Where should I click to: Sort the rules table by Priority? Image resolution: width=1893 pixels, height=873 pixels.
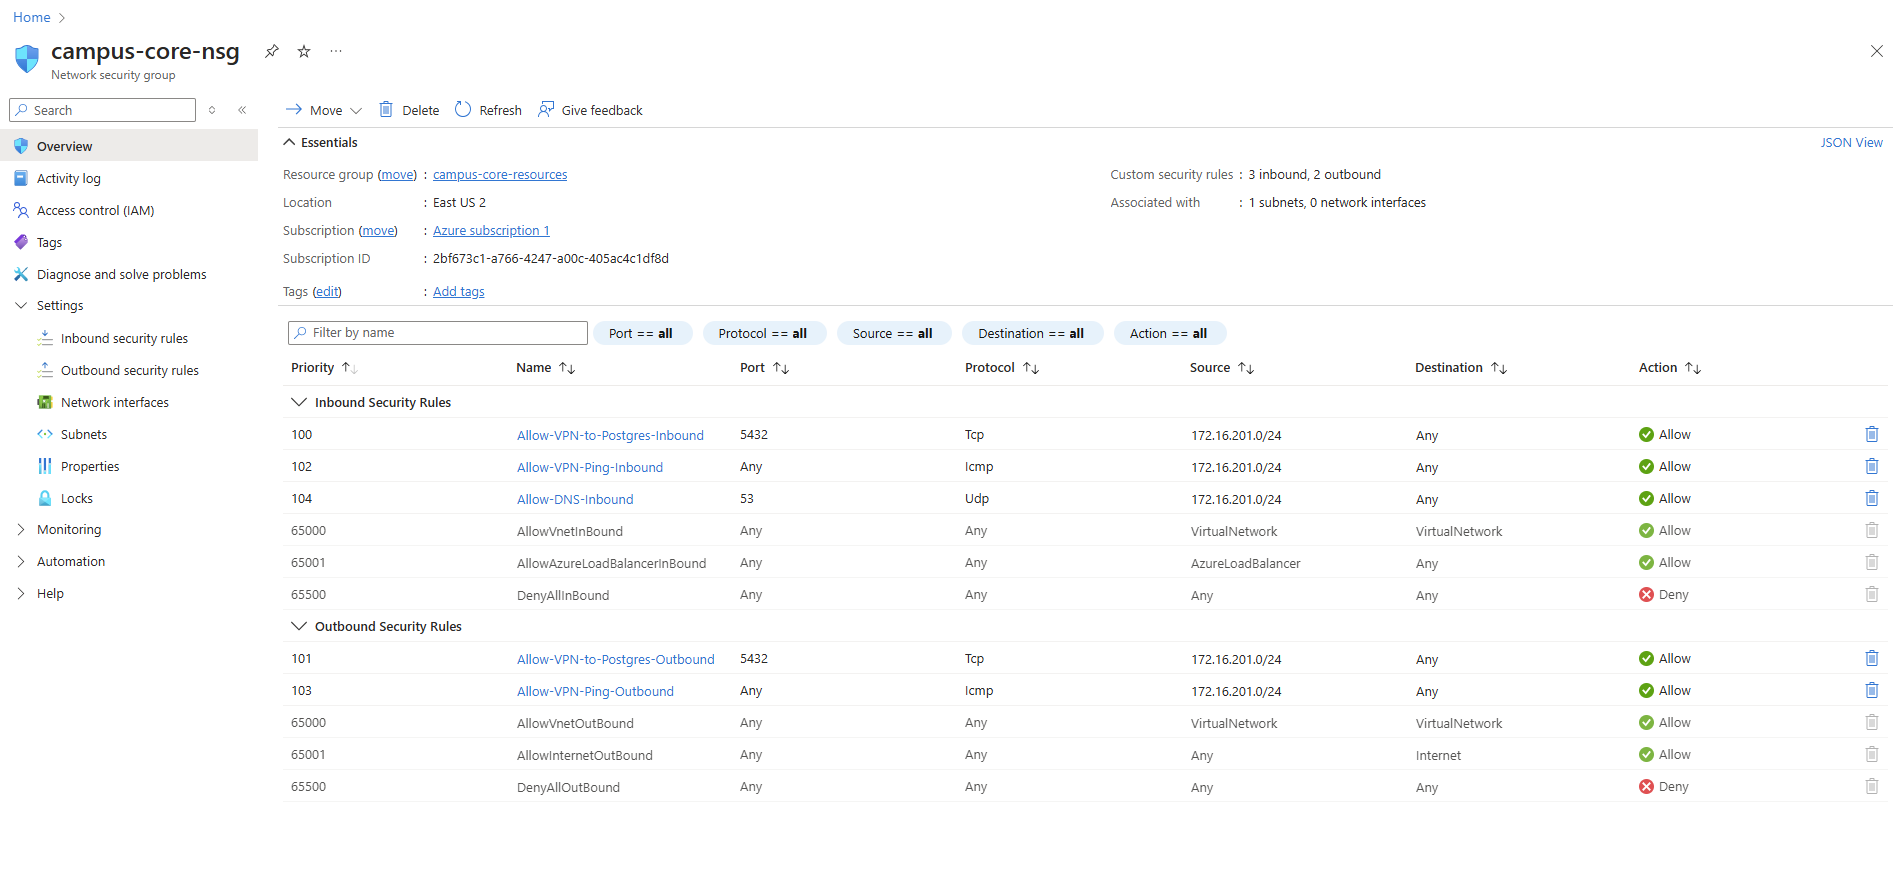(324, 368)
